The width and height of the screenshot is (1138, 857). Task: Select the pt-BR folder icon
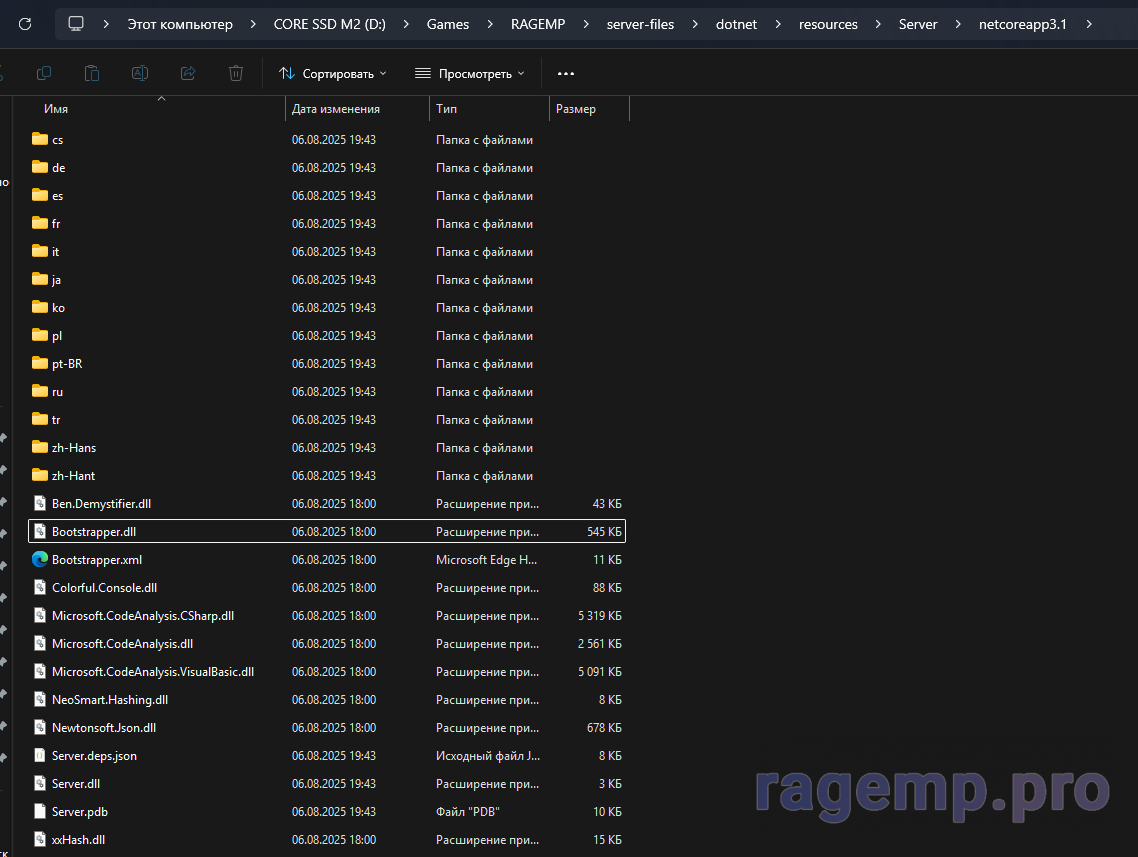coord(40,363)
